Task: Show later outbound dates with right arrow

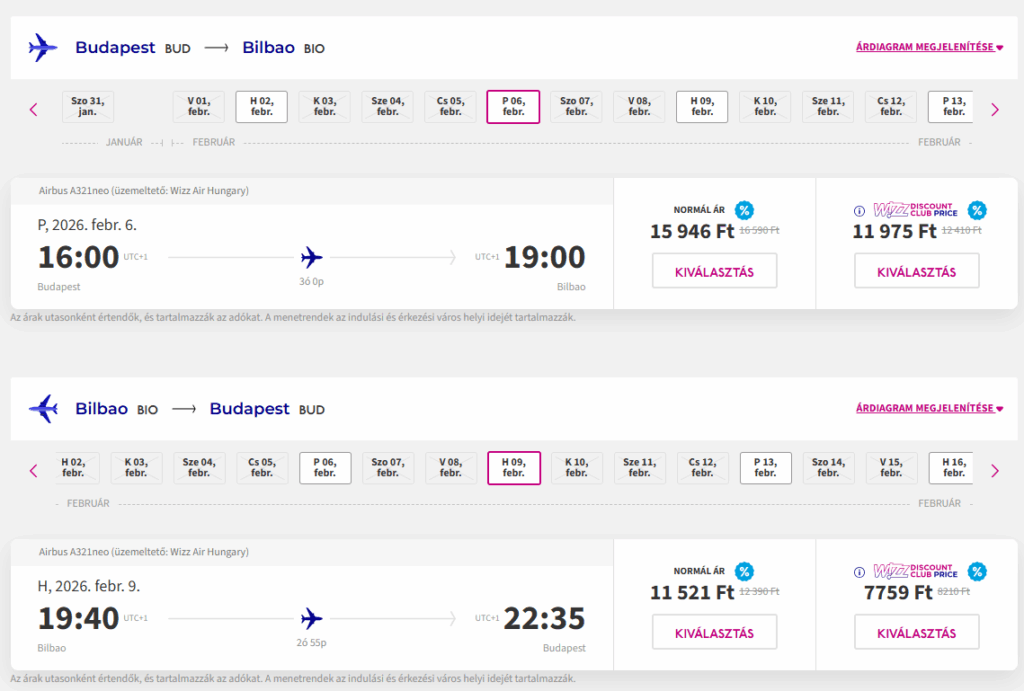Action: pos(994,109)
